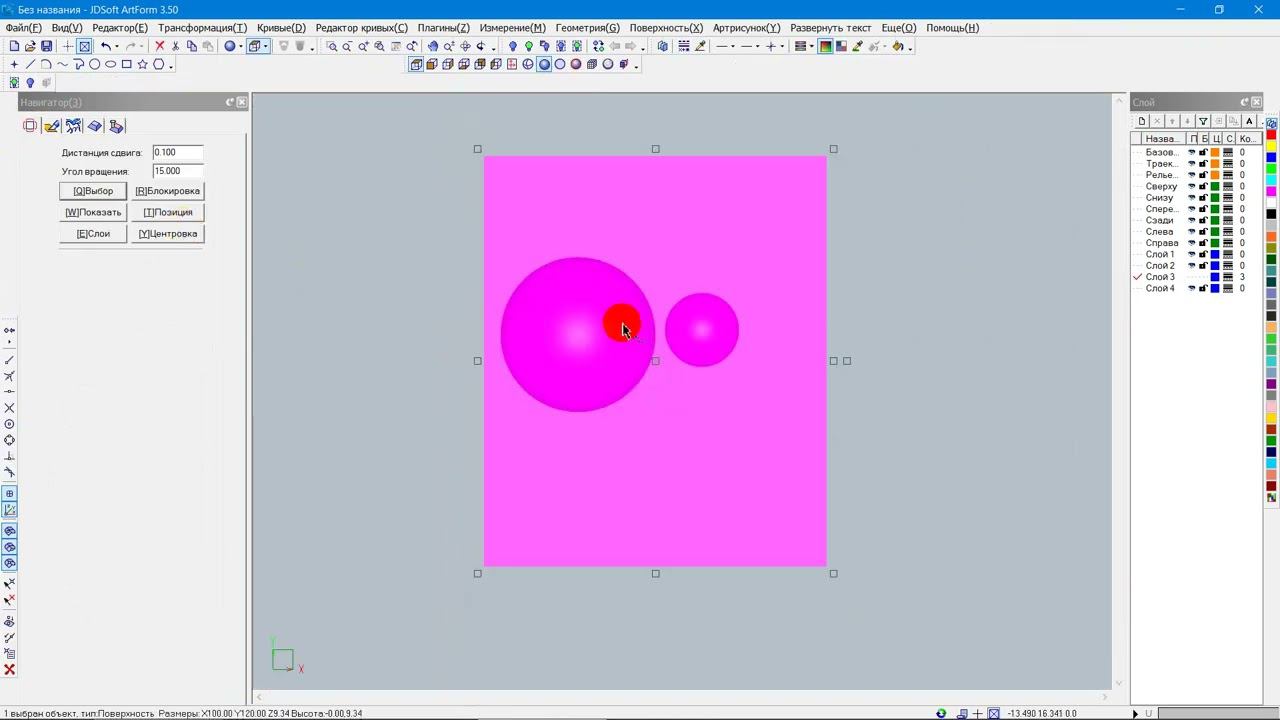Expand the sphere shading mode dropdown
Viewport: 1280px width, 720px height.
(x=241, y=46)
